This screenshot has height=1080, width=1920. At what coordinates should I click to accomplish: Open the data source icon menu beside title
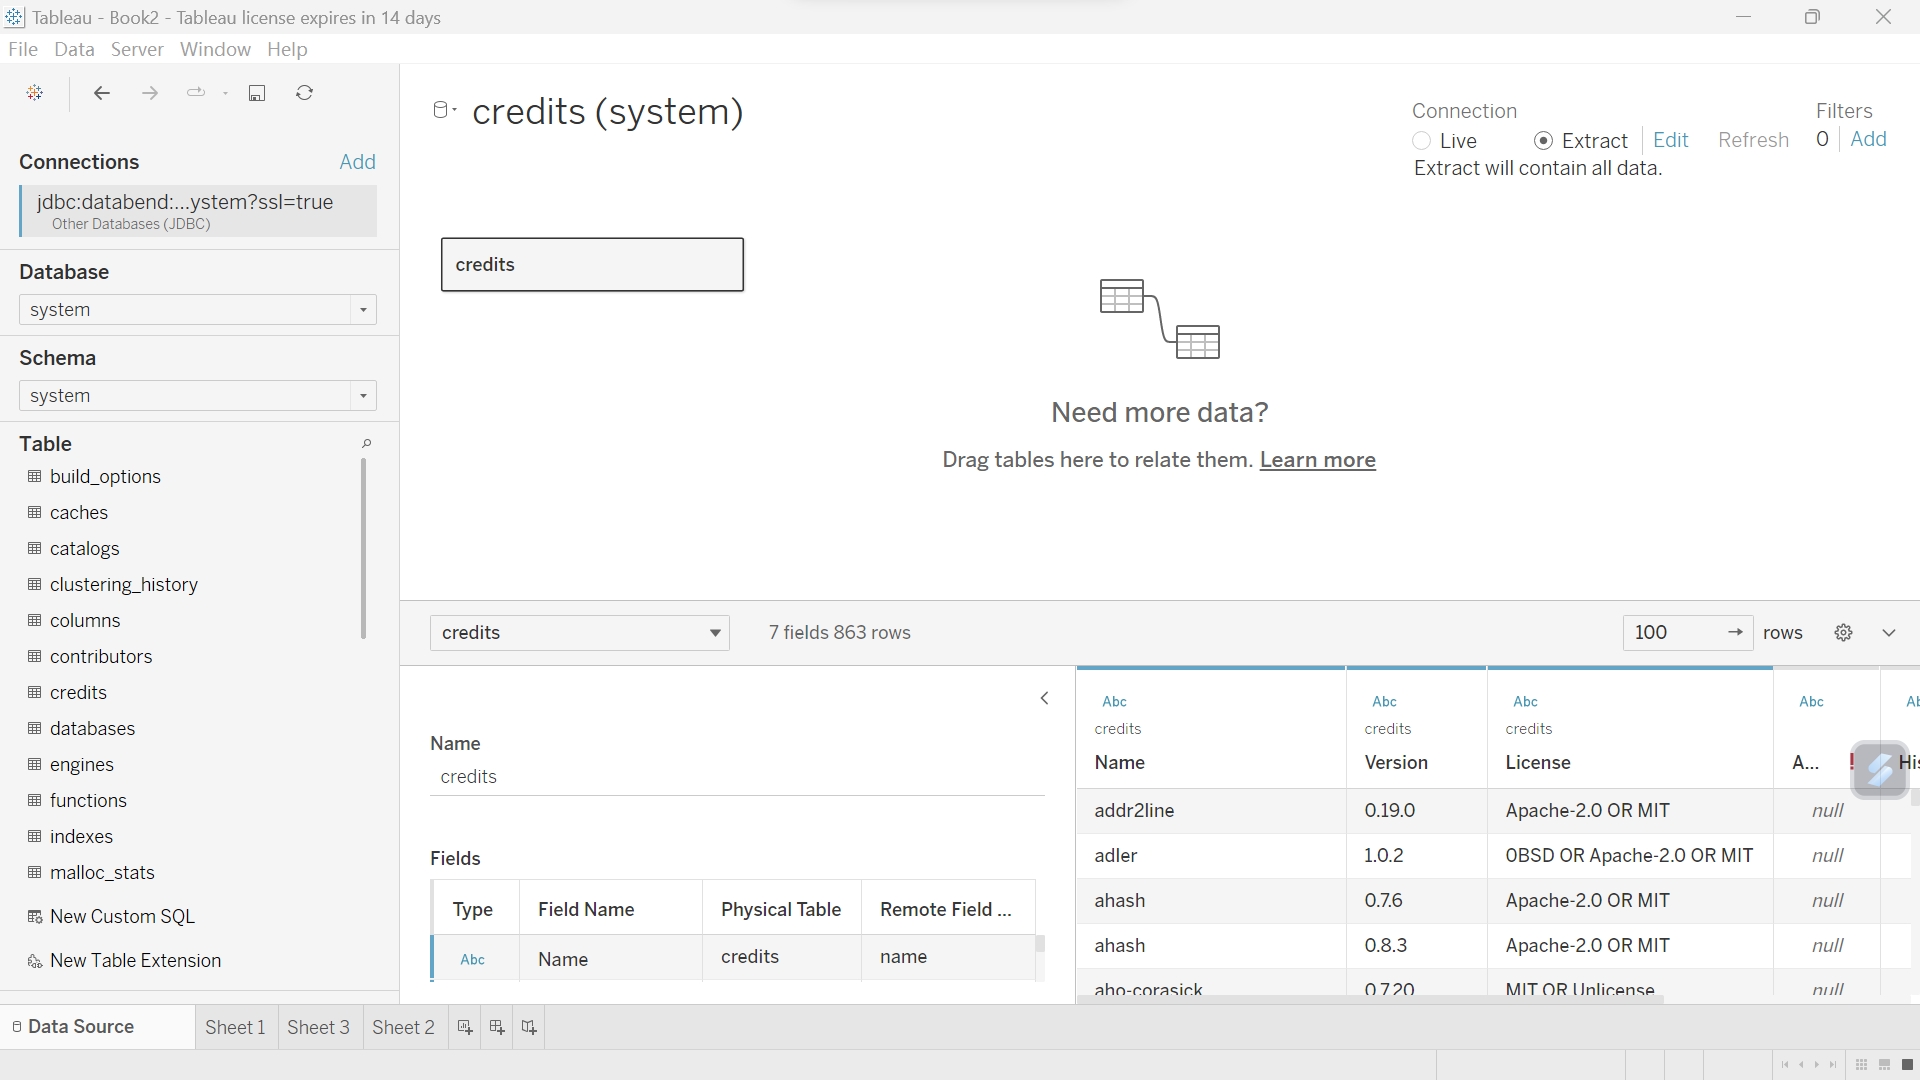point(444,110)
